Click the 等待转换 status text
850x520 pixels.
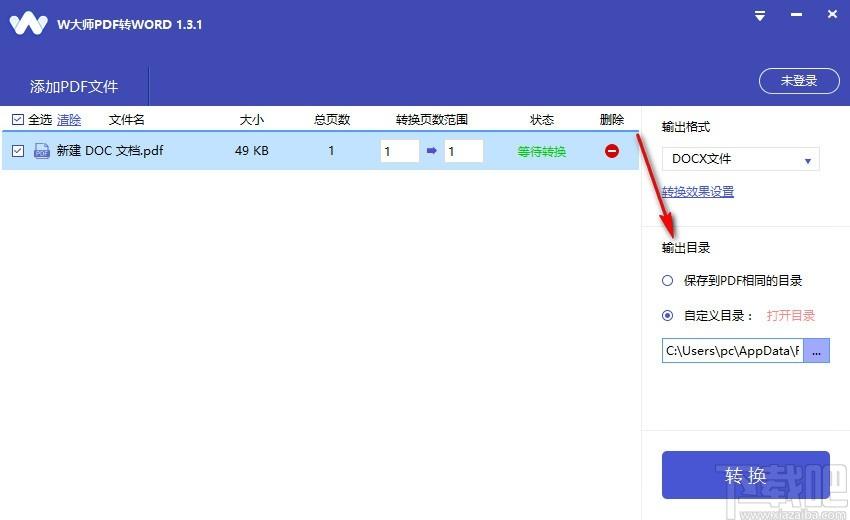point(542,151)
